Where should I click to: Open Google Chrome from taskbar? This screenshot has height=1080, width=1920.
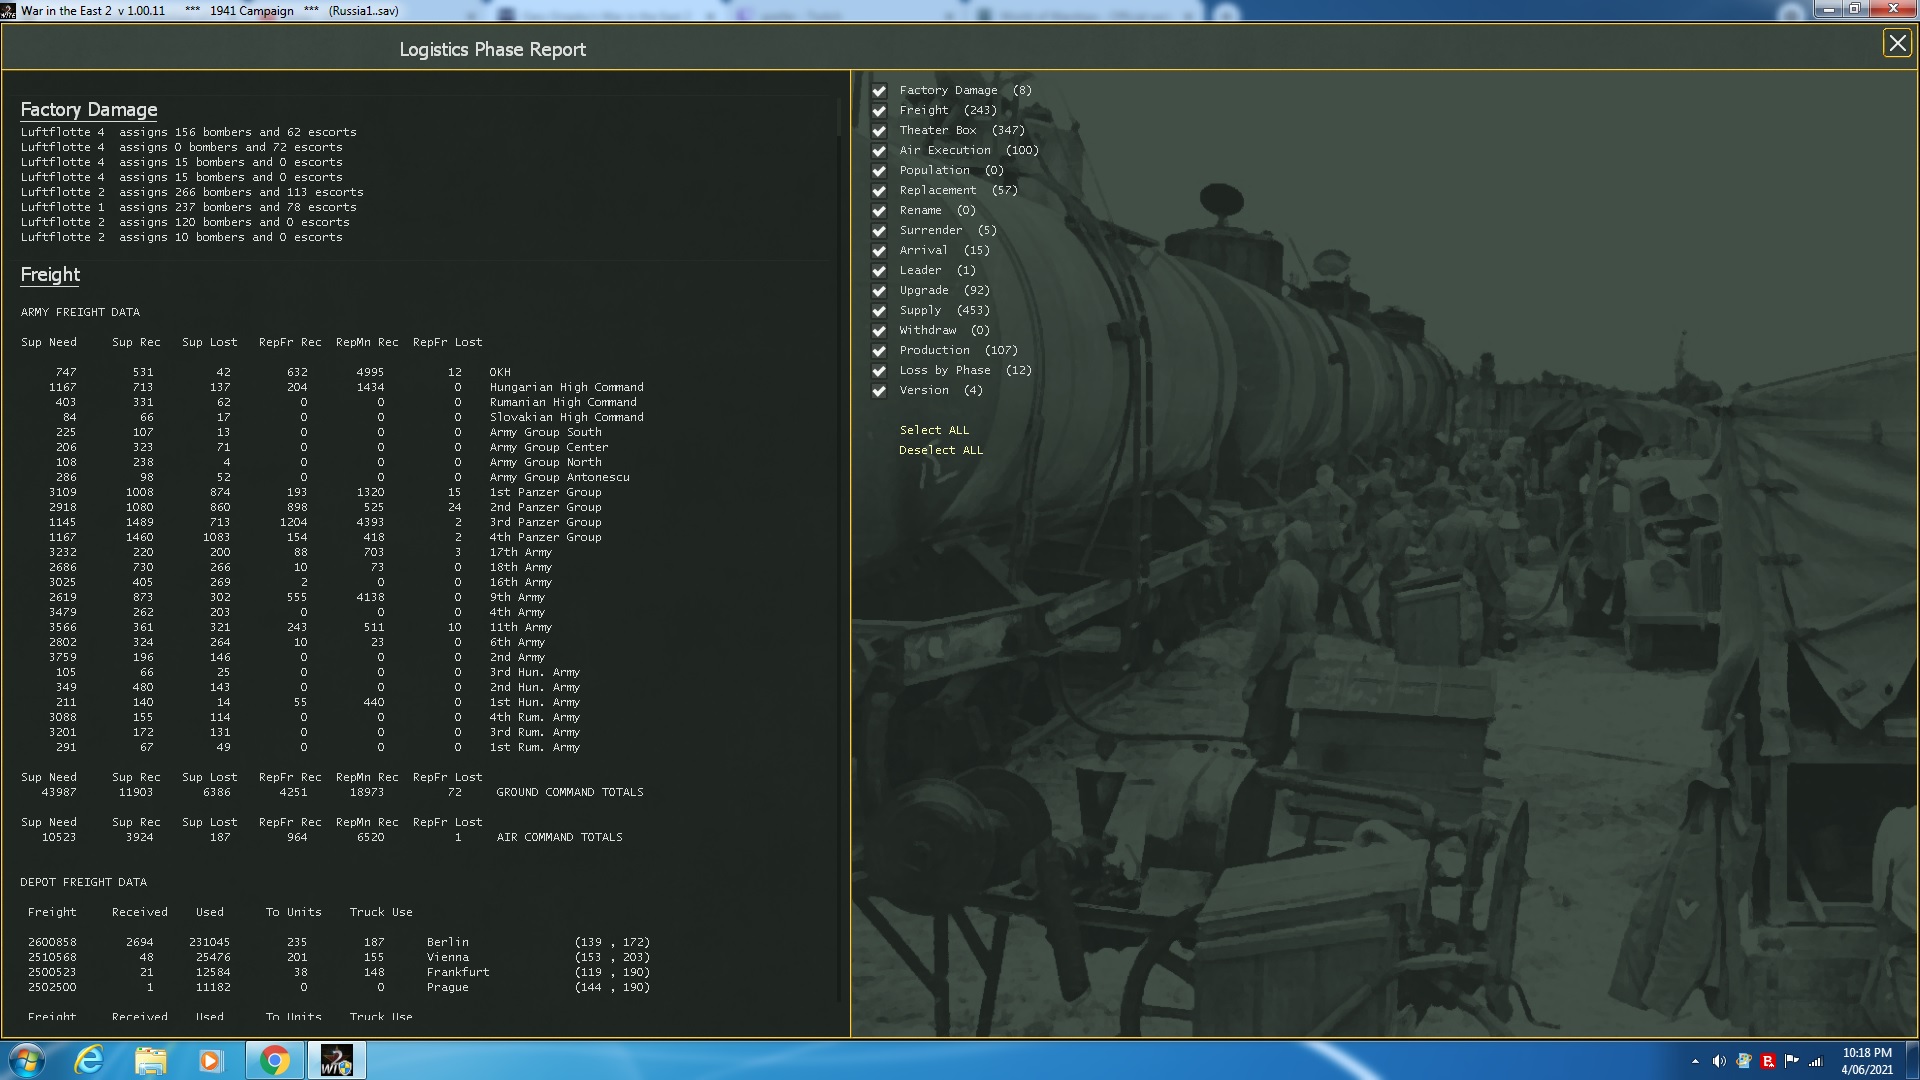[274, 1060]
